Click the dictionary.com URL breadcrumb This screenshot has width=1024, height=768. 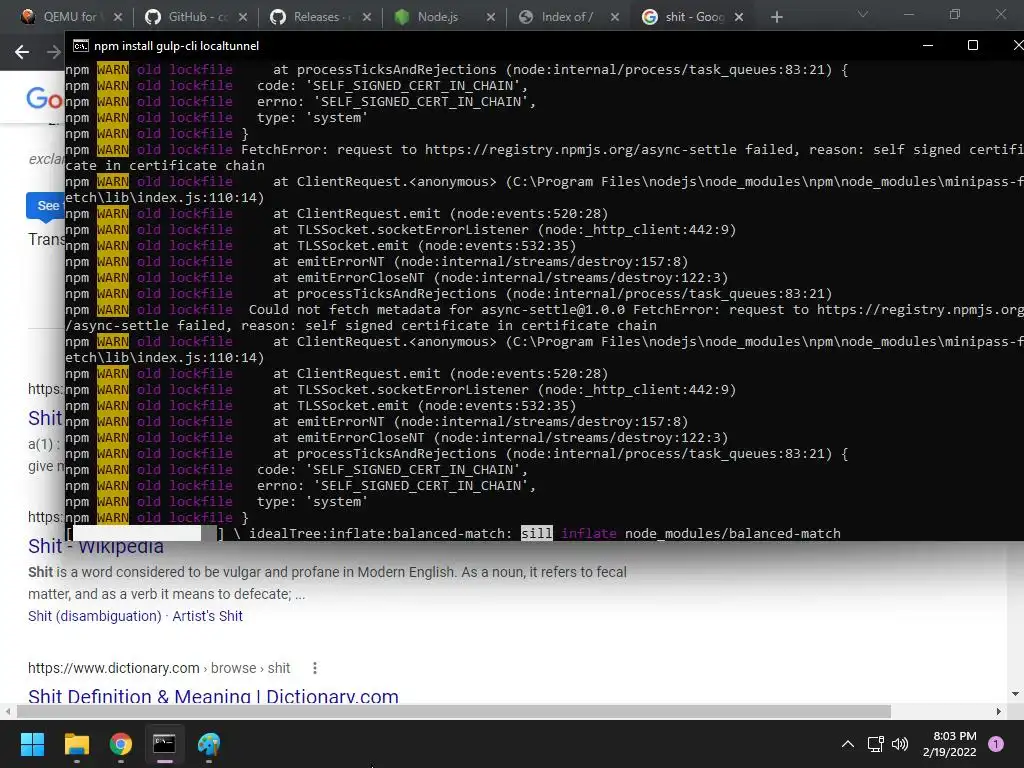(x=159, y=668)
